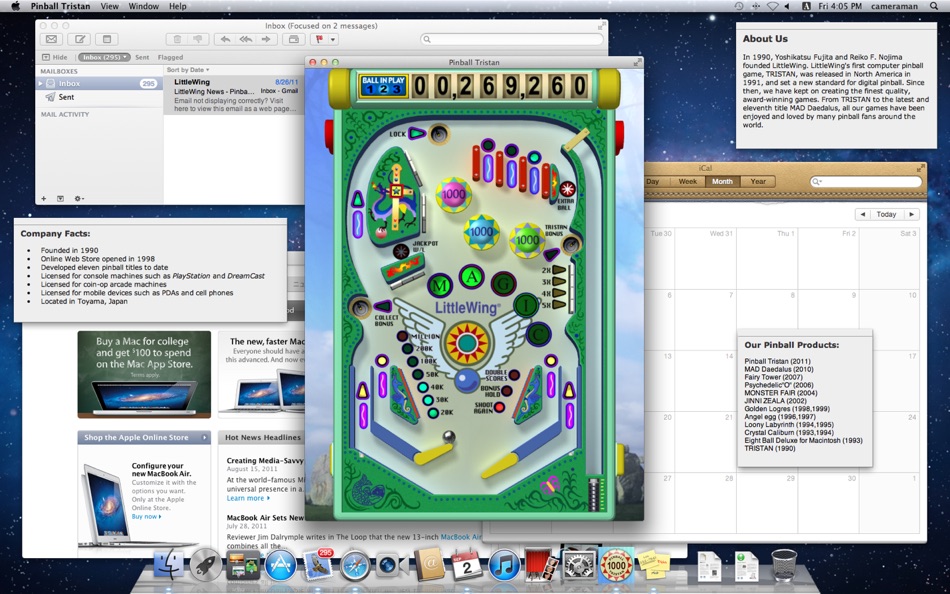Forward the message using Mail's forward arrow

pos(266,39)
